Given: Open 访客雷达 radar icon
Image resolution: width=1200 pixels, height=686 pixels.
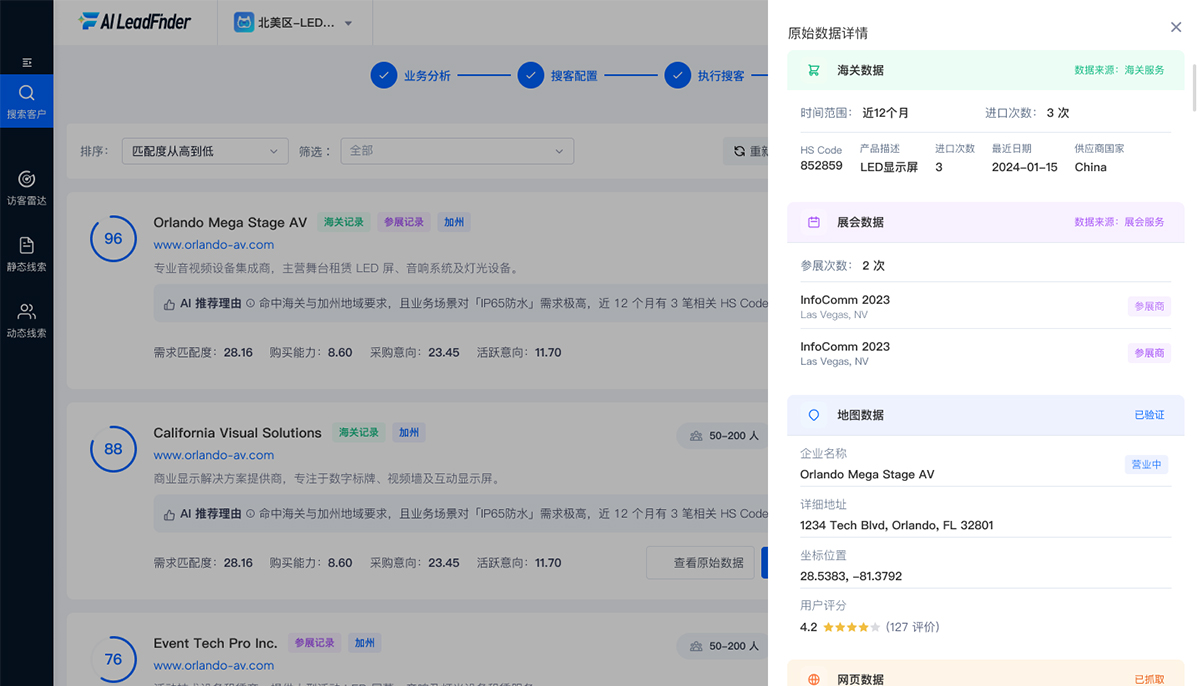Looking at the screenshot, I should point(27,187).
